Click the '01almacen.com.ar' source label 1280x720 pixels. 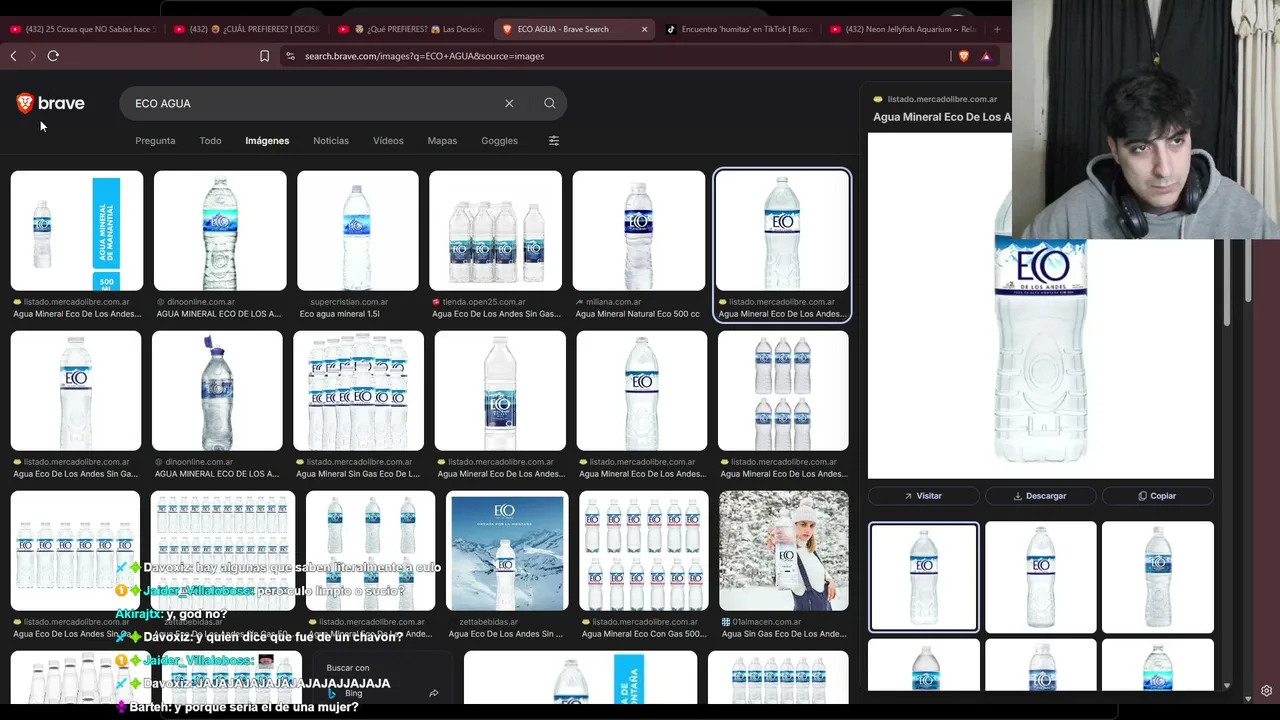[768, 622]
